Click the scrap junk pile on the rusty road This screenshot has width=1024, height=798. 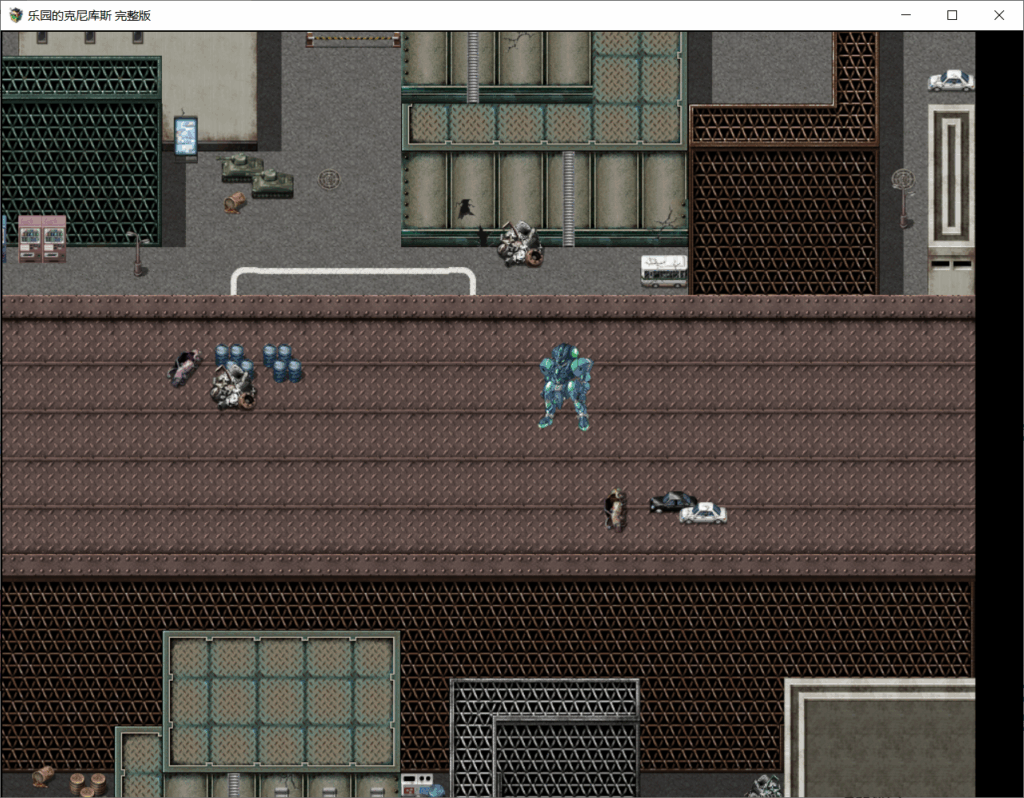233,387
